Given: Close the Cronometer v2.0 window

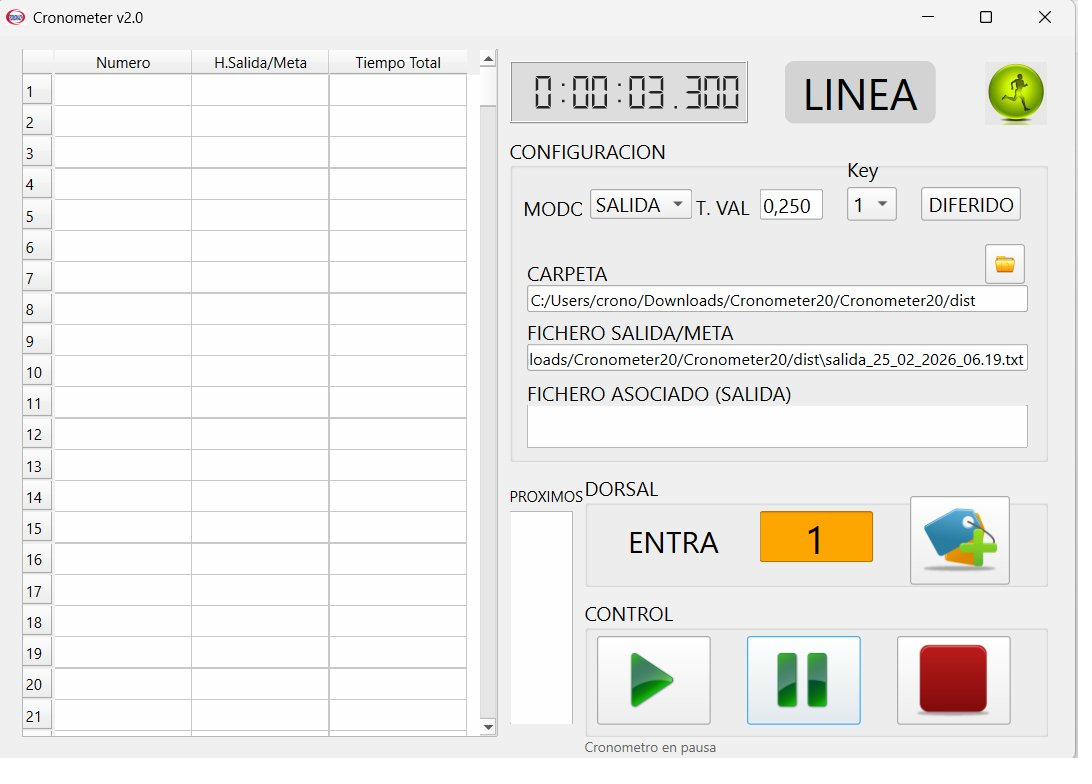Looking at the screenshot, I should point(1045,17).
